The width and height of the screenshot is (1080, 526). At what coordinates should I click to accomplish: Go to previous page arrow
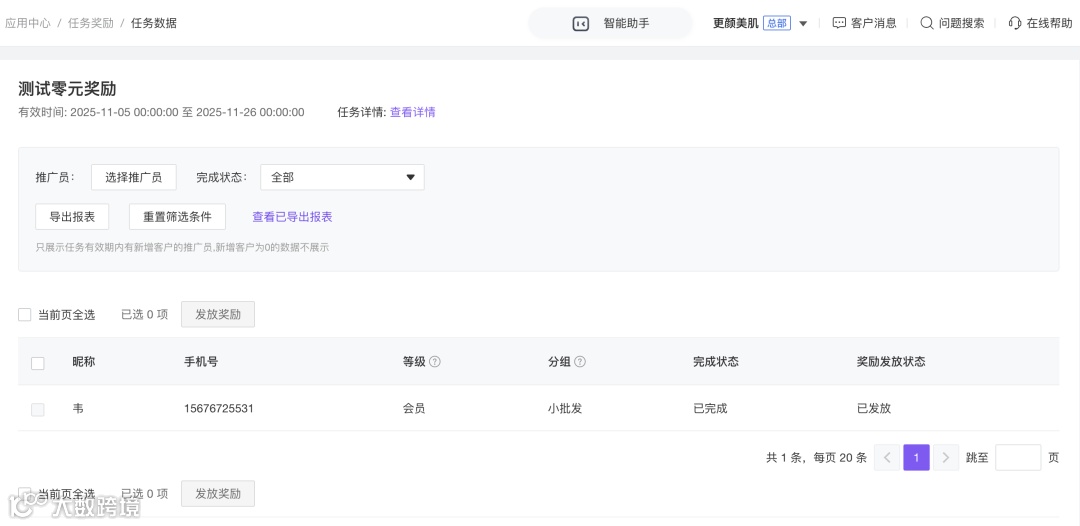(887, 458)
